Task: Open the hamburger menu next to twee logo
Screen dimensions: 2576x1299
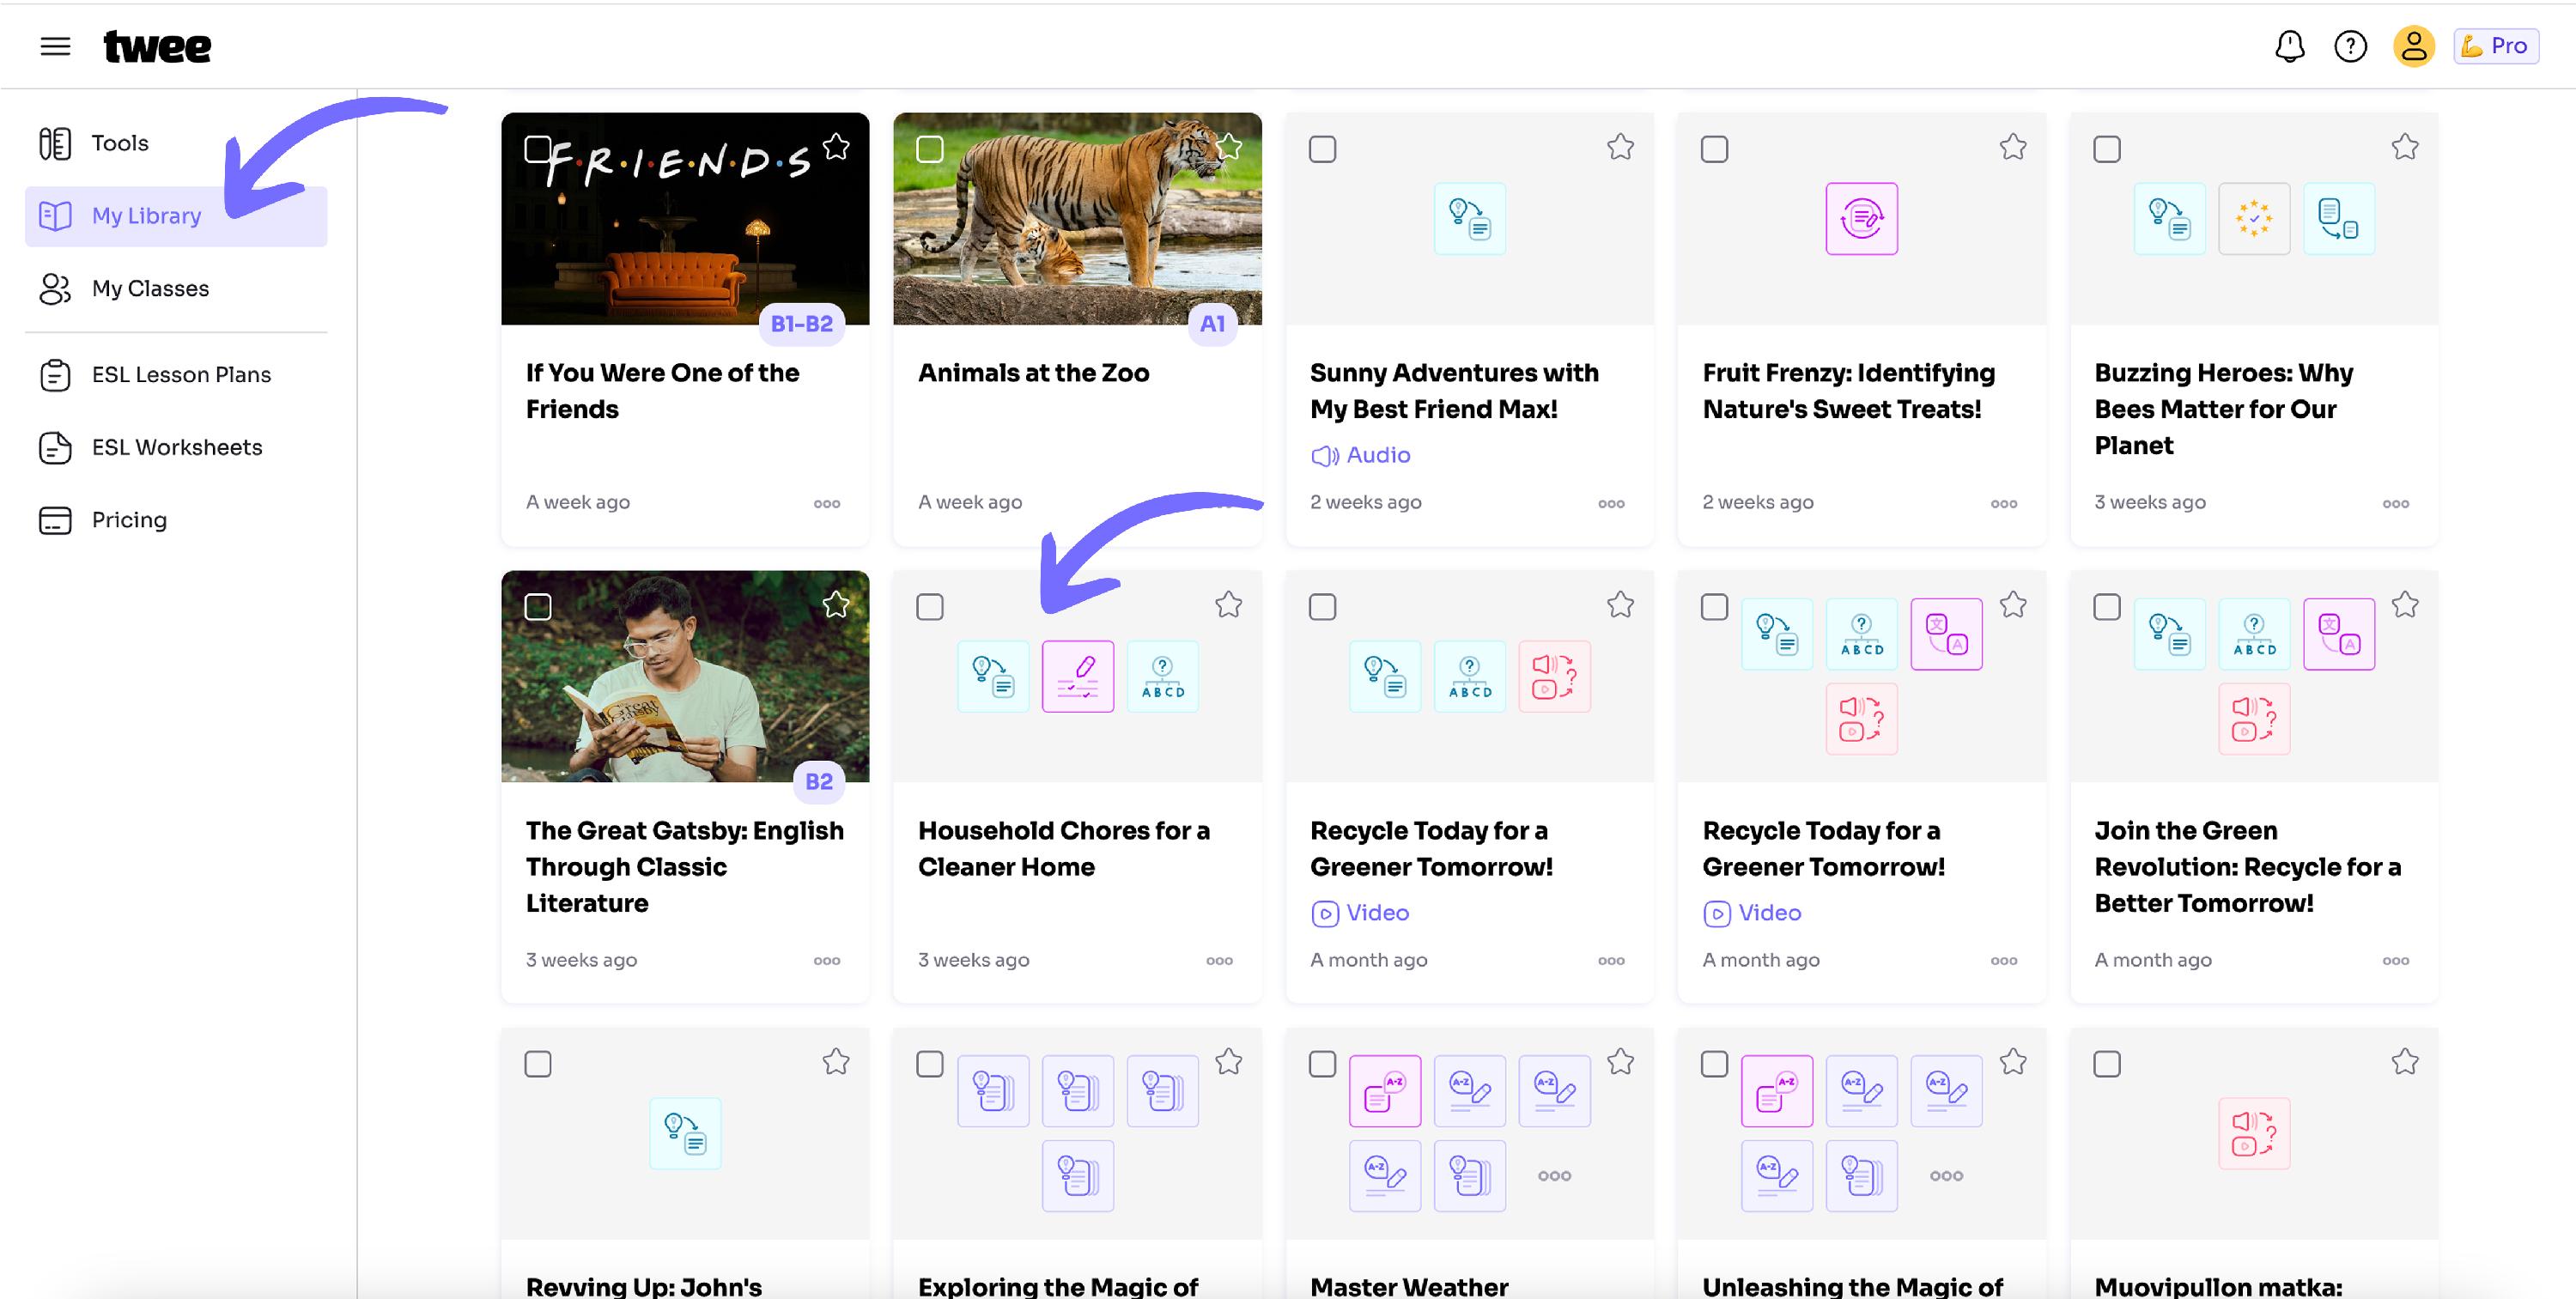Action: [x=55, y=46]
